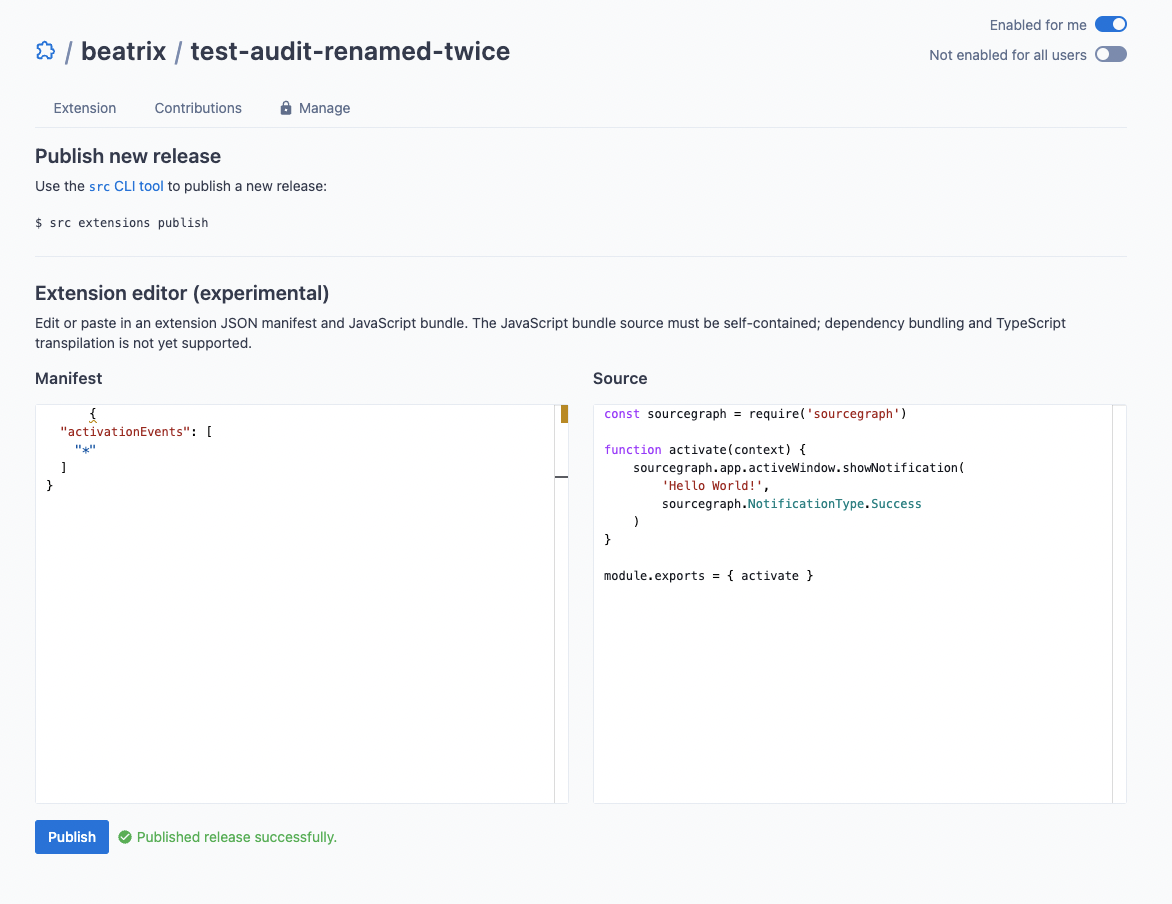The height and width of the screenshot is (904, 1172).
Task: Click the '"*"' value in the manifest
Action: (85, 449)
